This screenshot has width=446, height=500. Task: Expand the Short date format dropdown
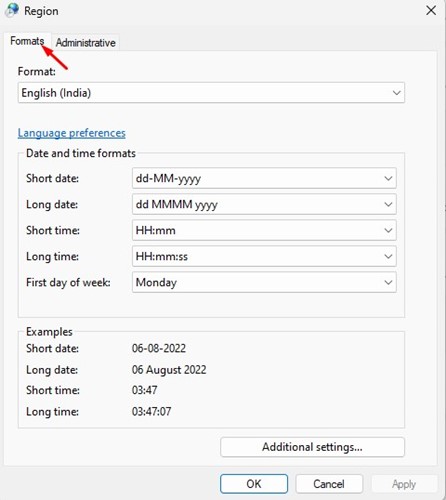click(264, 178)
